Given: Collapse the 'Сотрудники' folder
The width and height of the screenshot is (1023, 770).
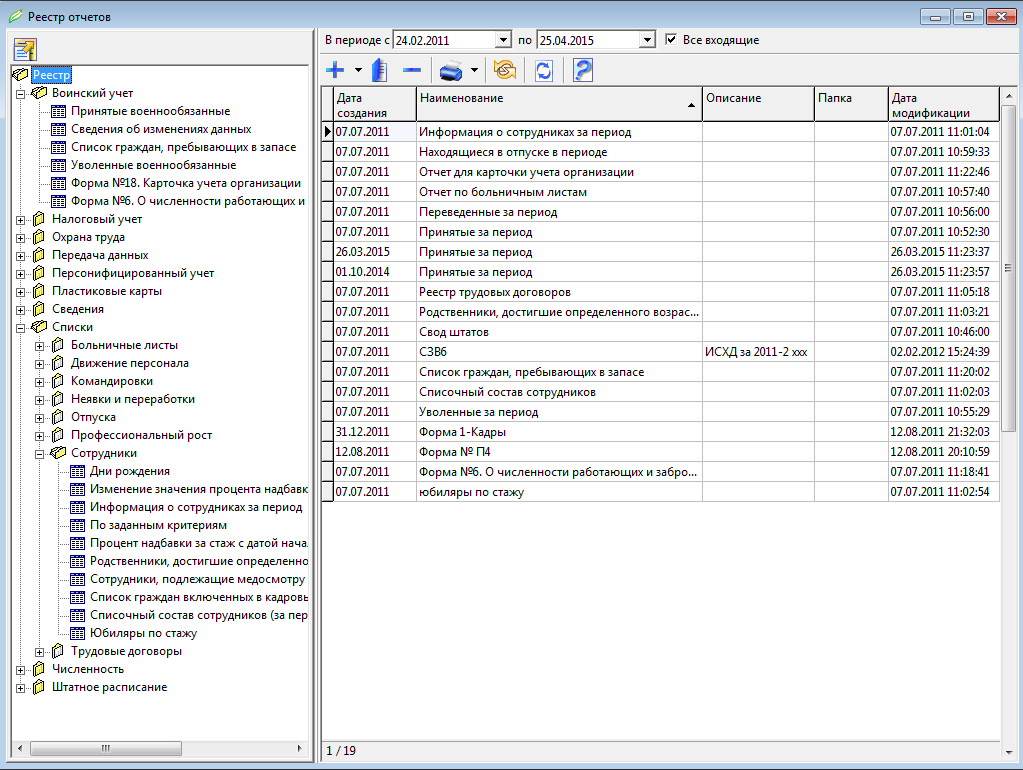Looking at the screenshot, I should (40, 454).
